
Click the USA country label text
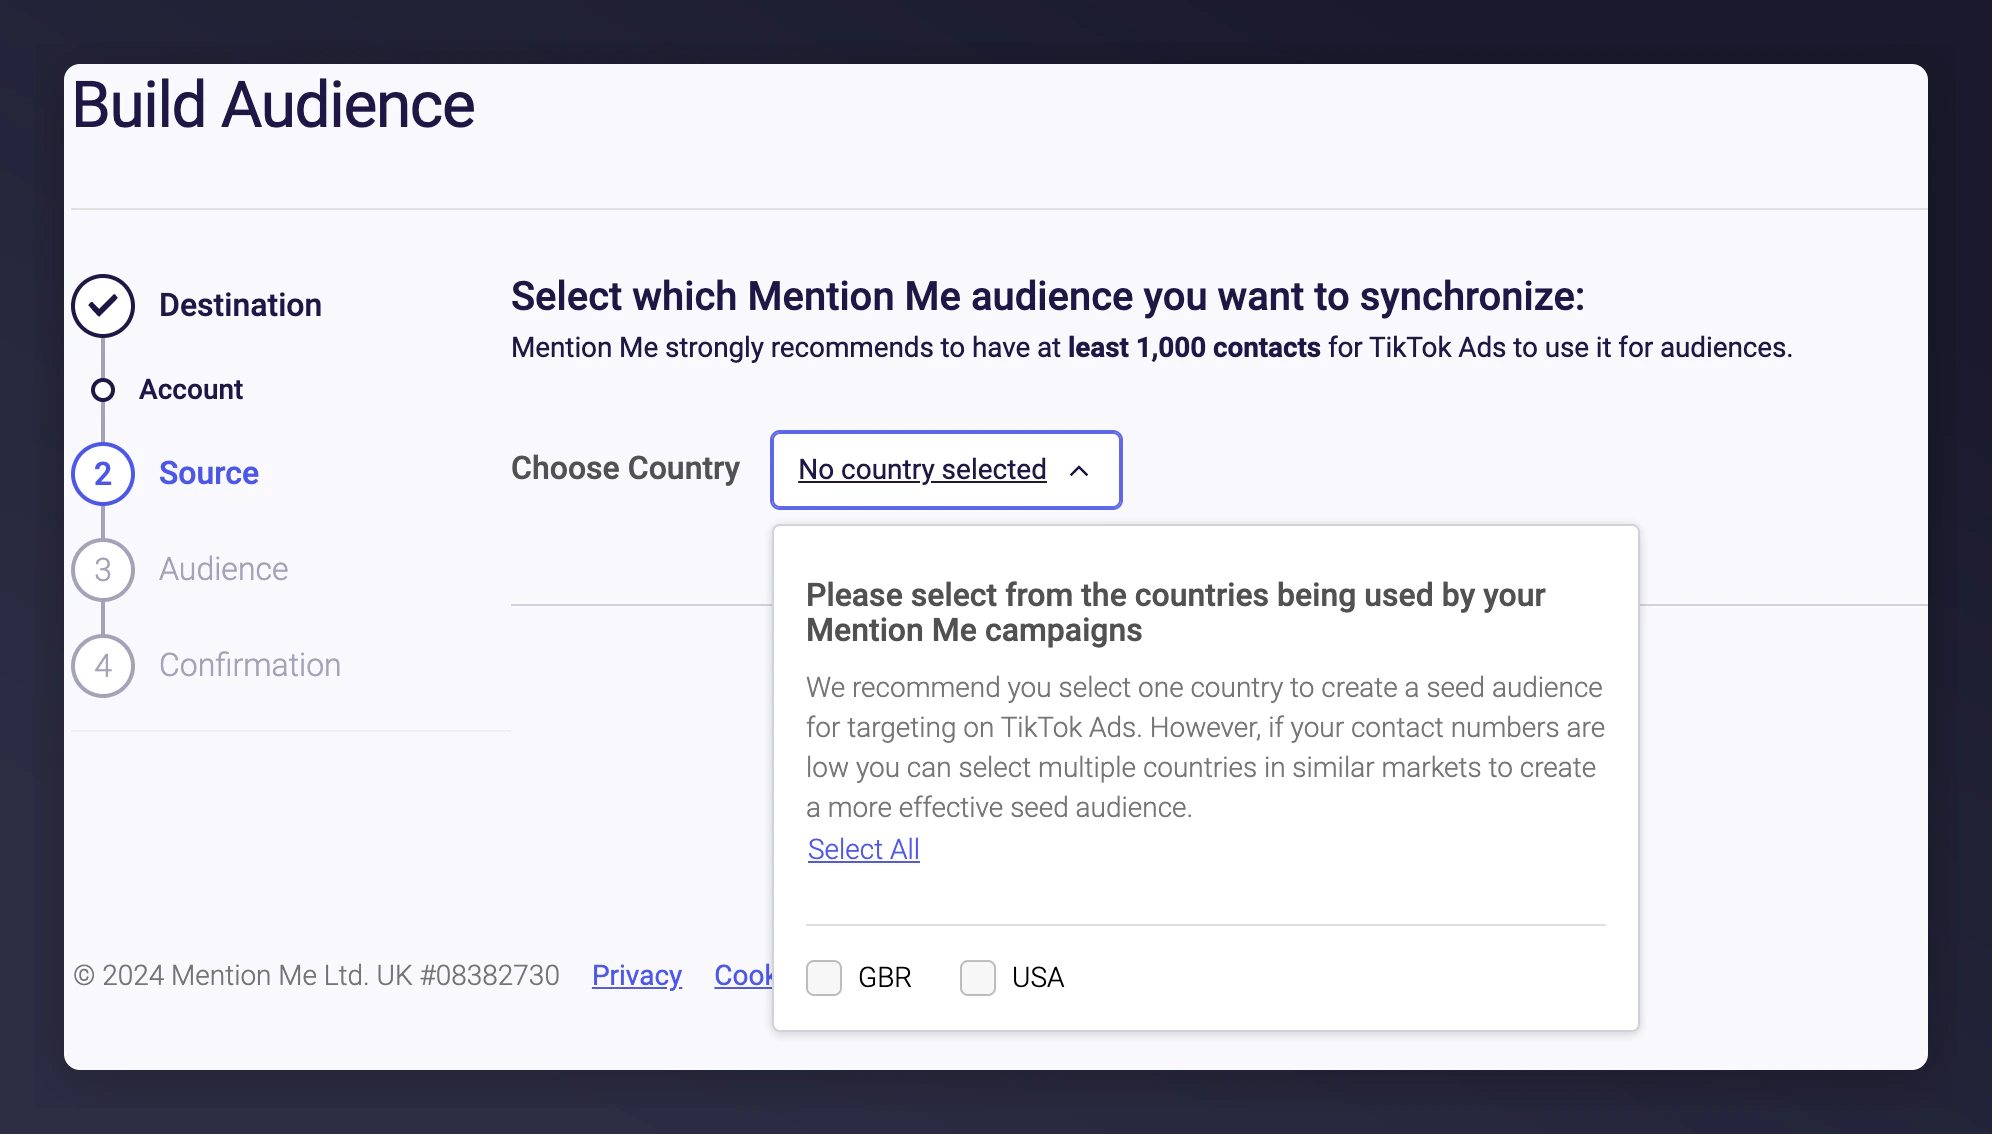[x=1038, y=978]
